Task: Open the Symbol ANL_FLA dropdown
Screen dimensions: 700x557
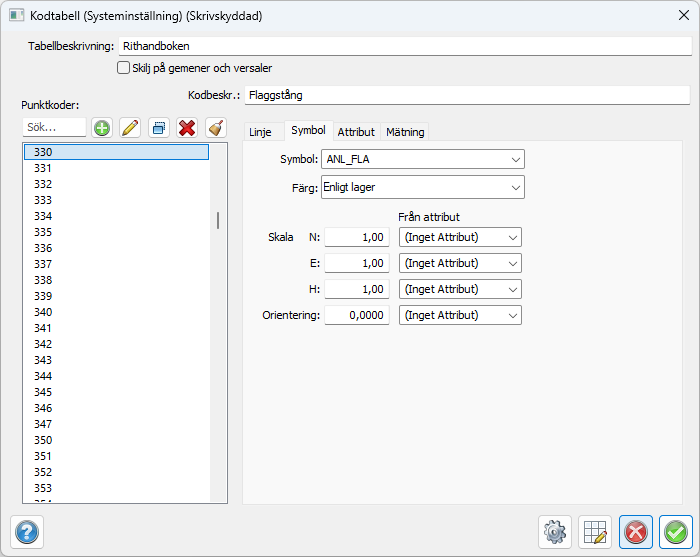Action: [x=421, y=159]
